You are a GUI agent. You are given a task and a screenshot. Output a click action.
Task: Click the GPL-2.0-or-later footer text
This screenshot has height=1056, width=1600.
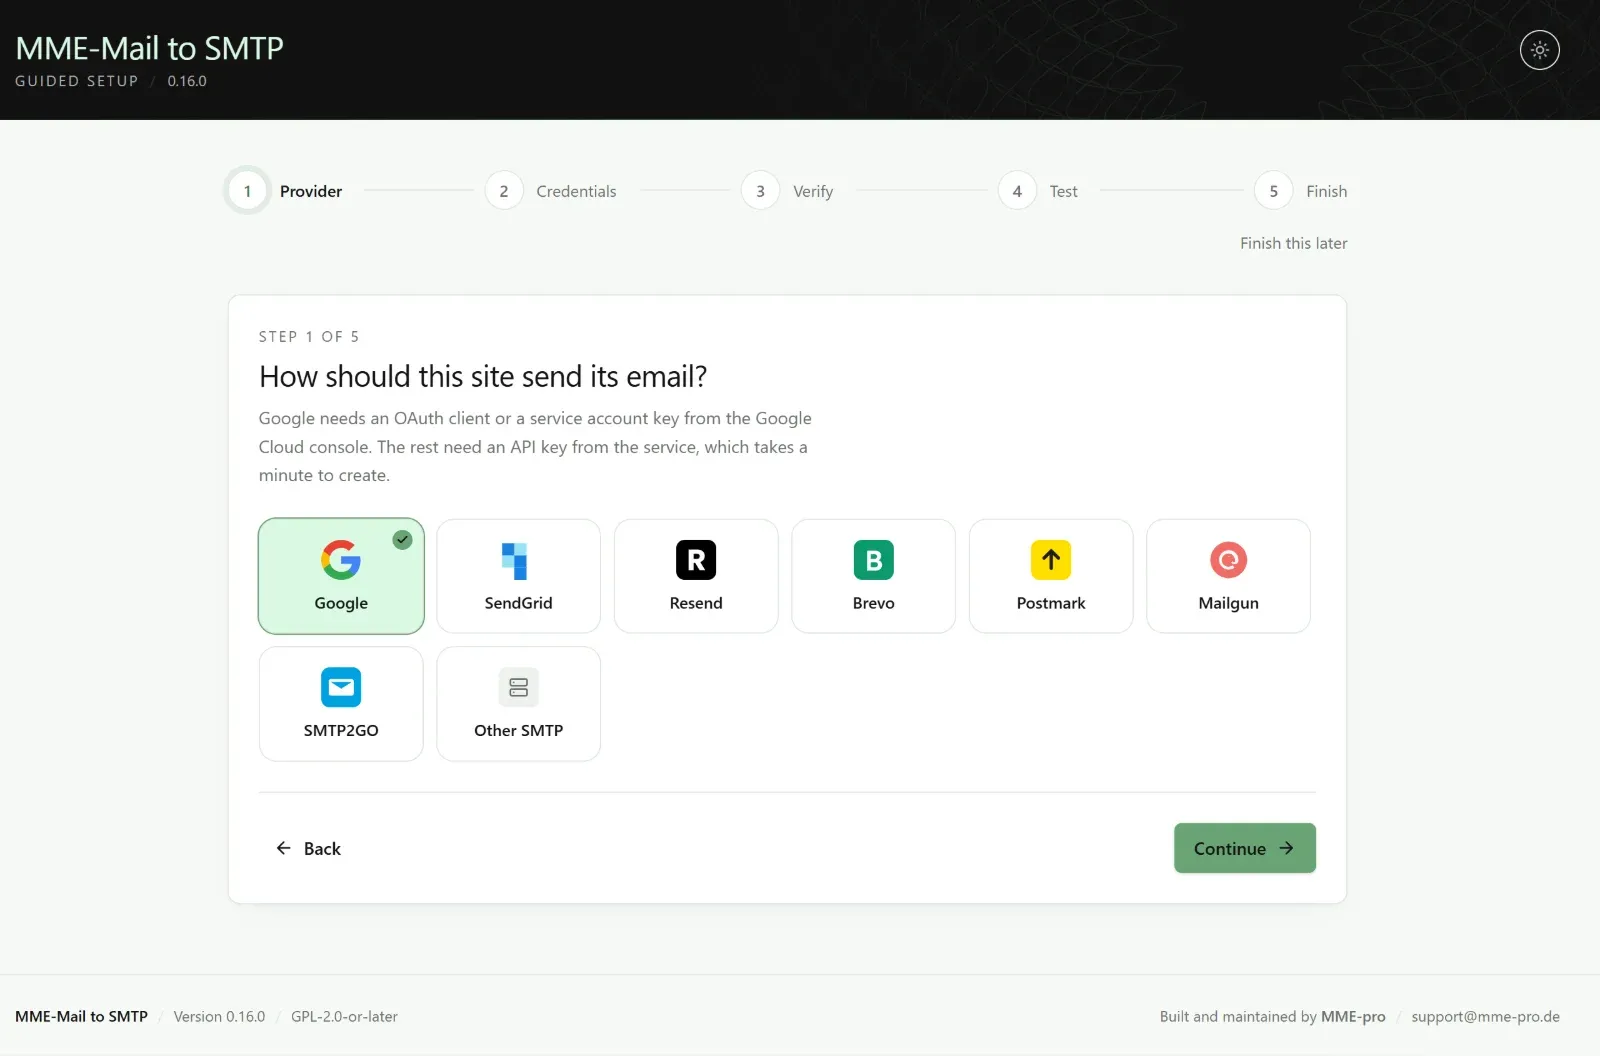tap(344, 1016)
